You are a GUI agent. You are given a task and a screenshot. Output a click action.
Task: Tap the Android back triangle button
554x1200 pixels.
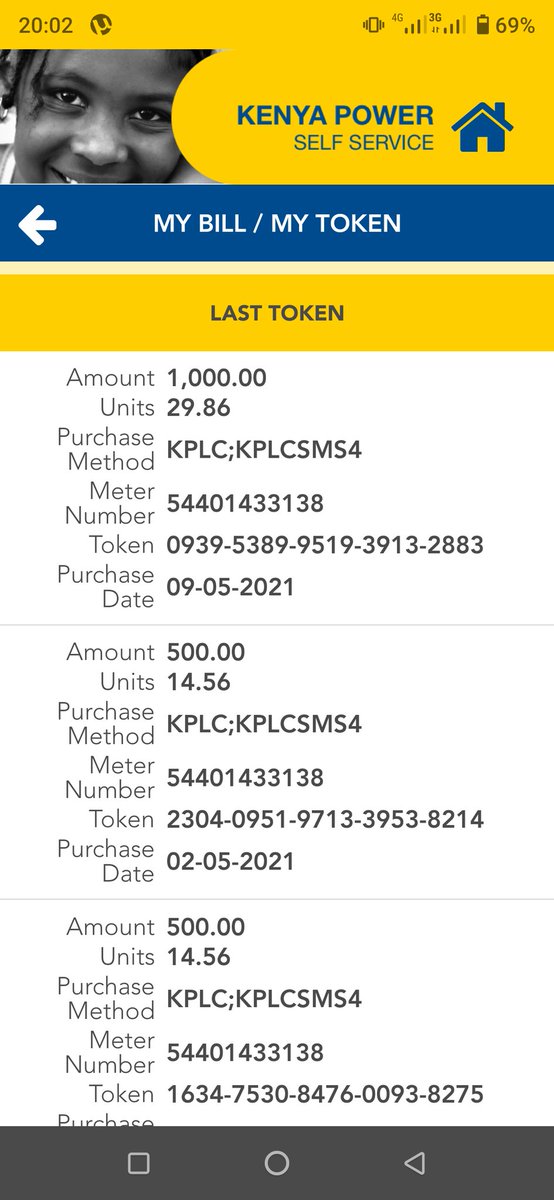(x=414, y=1162)
